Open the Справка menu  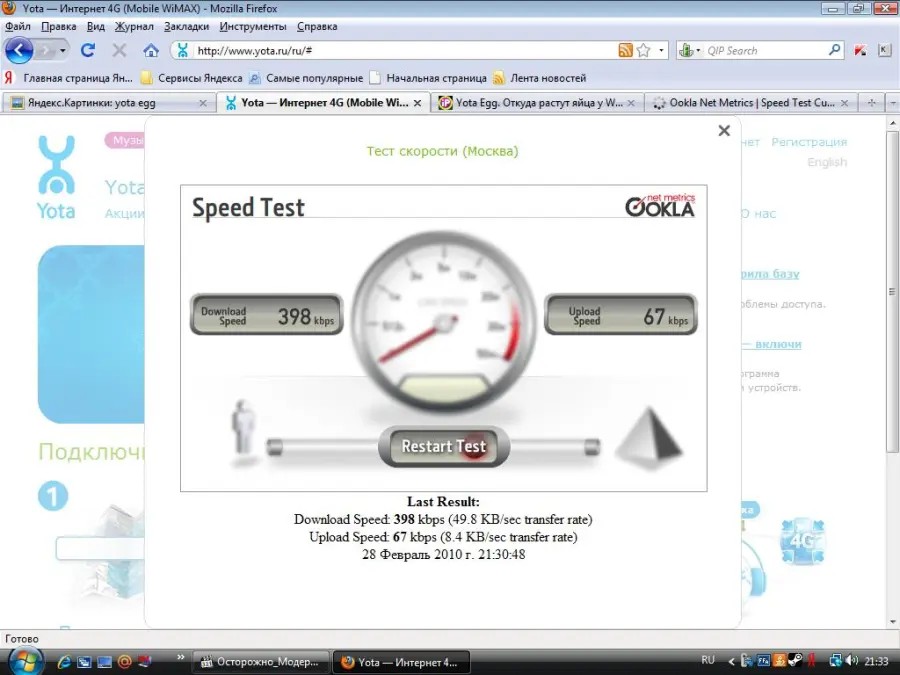(317, 26)
